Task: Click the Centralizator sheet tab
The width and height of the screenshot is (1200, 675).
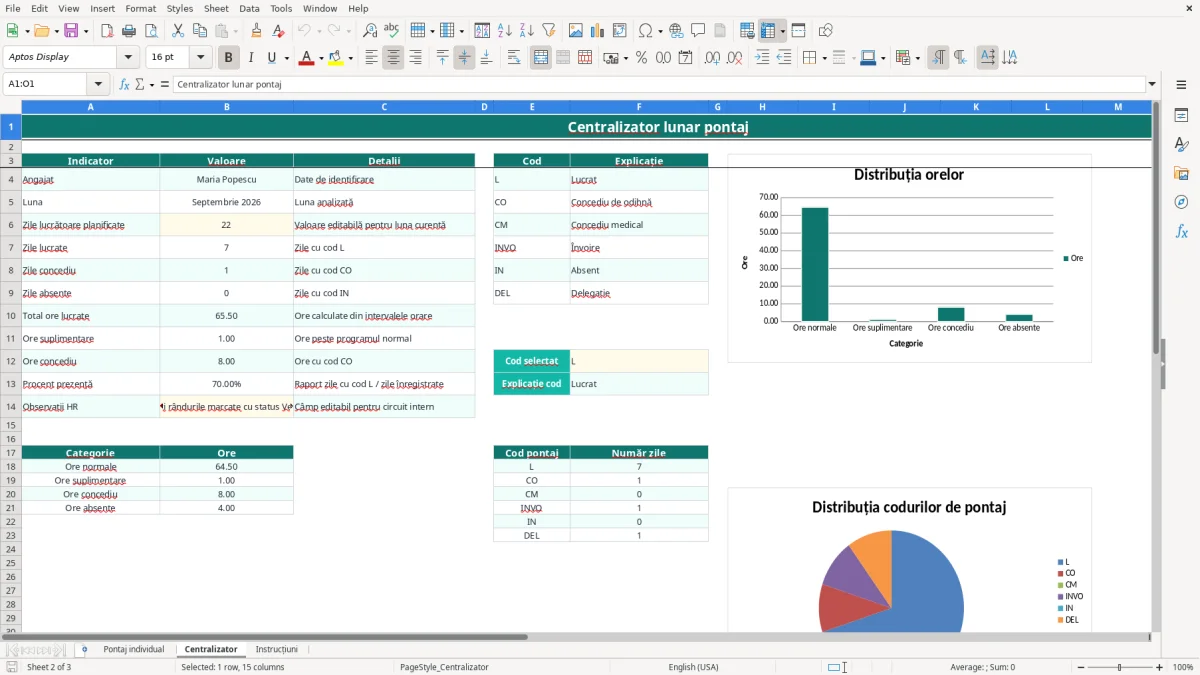Action: [211, 649]
